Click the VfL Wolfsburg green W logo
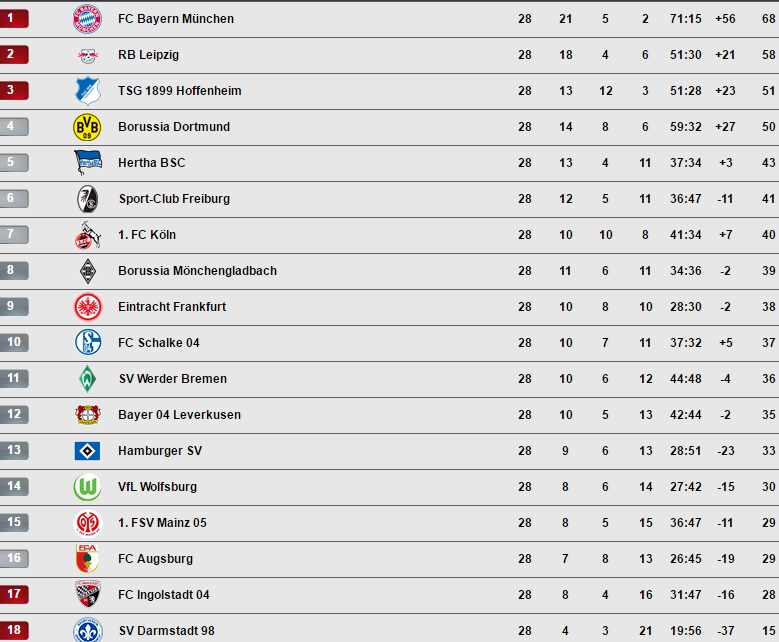 pyautogui.click(x=87, y=487)
